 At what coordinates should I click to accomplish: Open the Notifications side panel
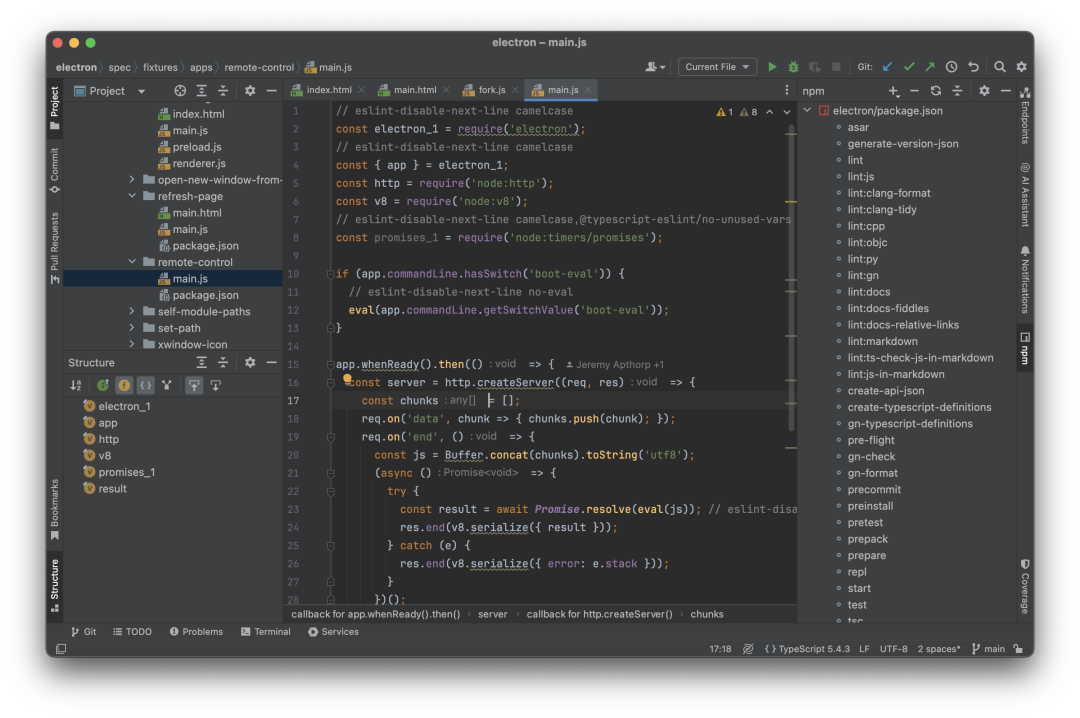[1025, 279]
